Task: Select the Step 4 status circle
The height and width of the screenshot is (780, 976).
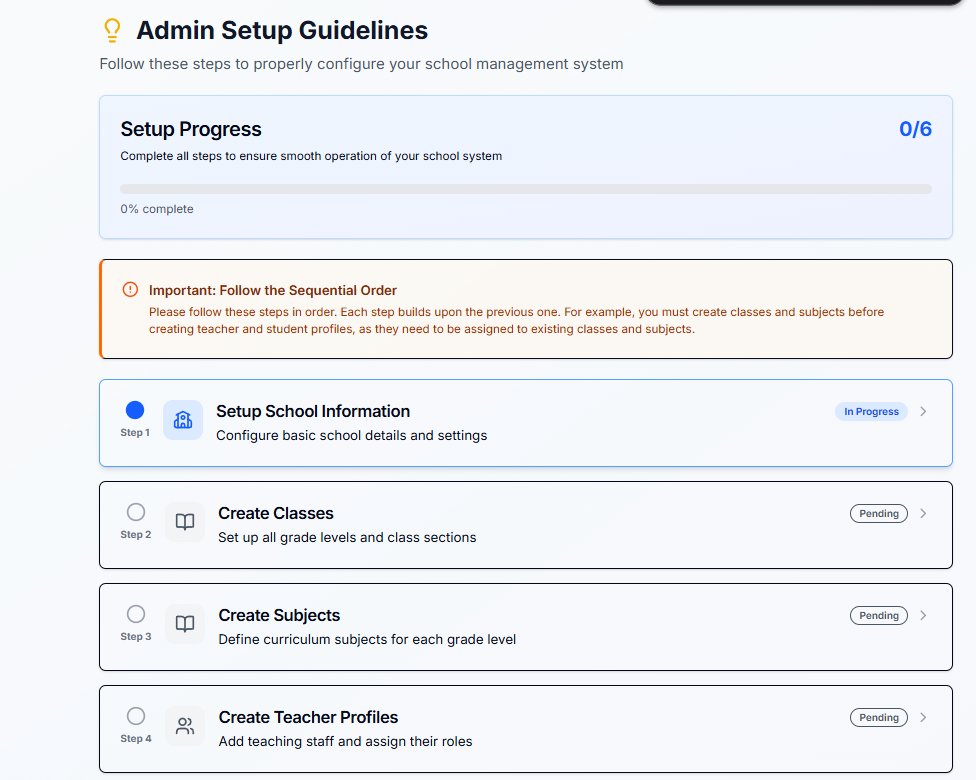Action: click(136, 717)
